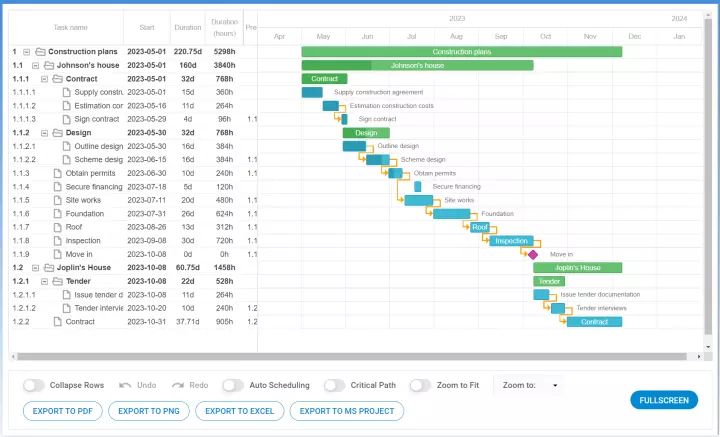Click the file icon of Inspection task
Viewport: 720px width, 437px height.
pos(57,241)
